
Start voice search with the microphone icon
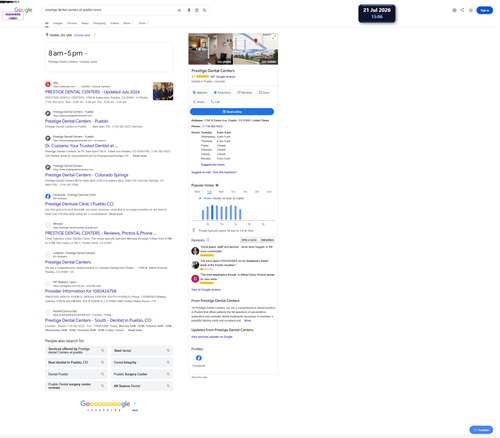coord(189,10)
